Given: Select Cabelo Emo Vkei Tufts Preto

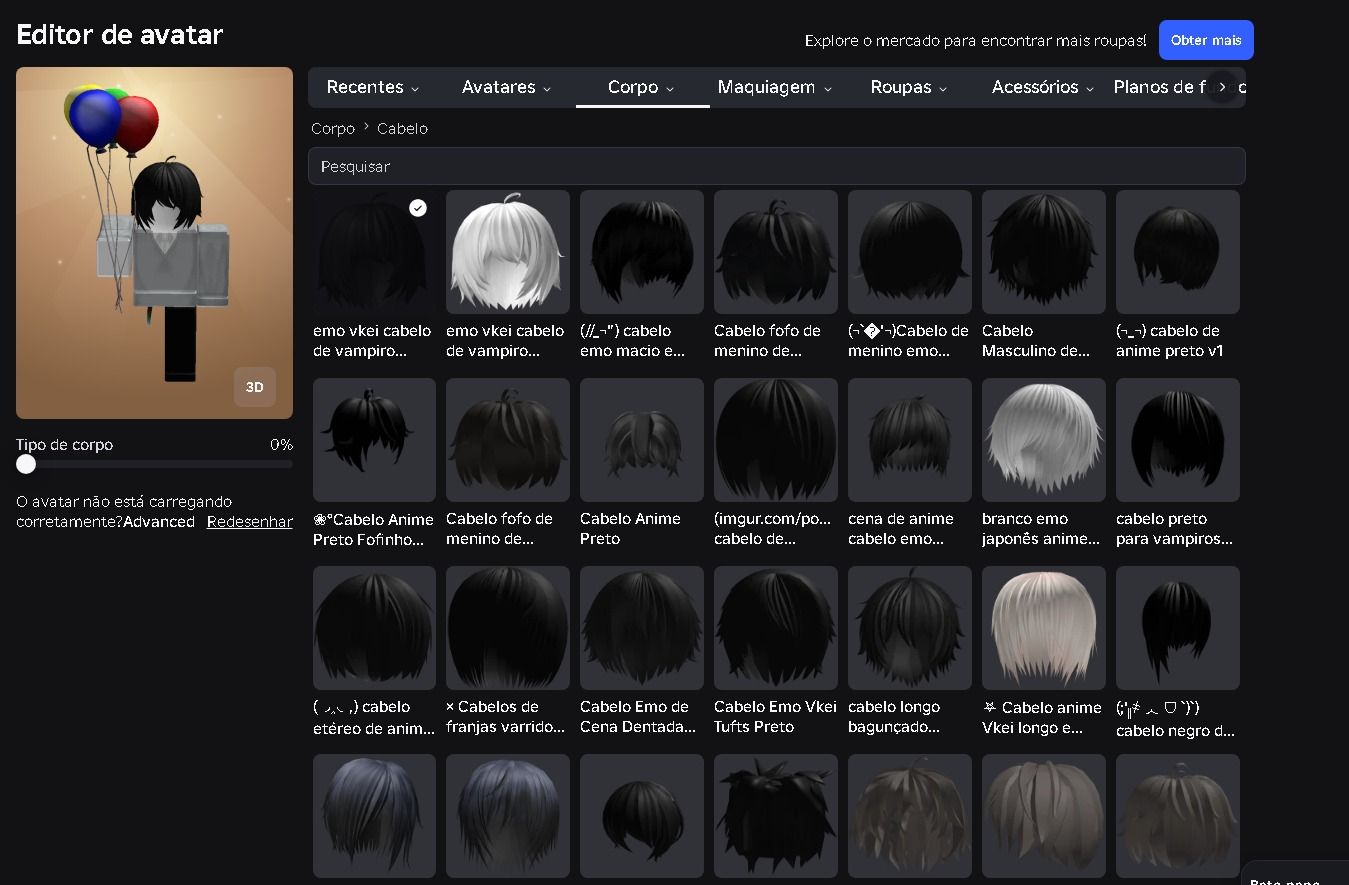Looking at the screenshot, I should tap(776, 628).
